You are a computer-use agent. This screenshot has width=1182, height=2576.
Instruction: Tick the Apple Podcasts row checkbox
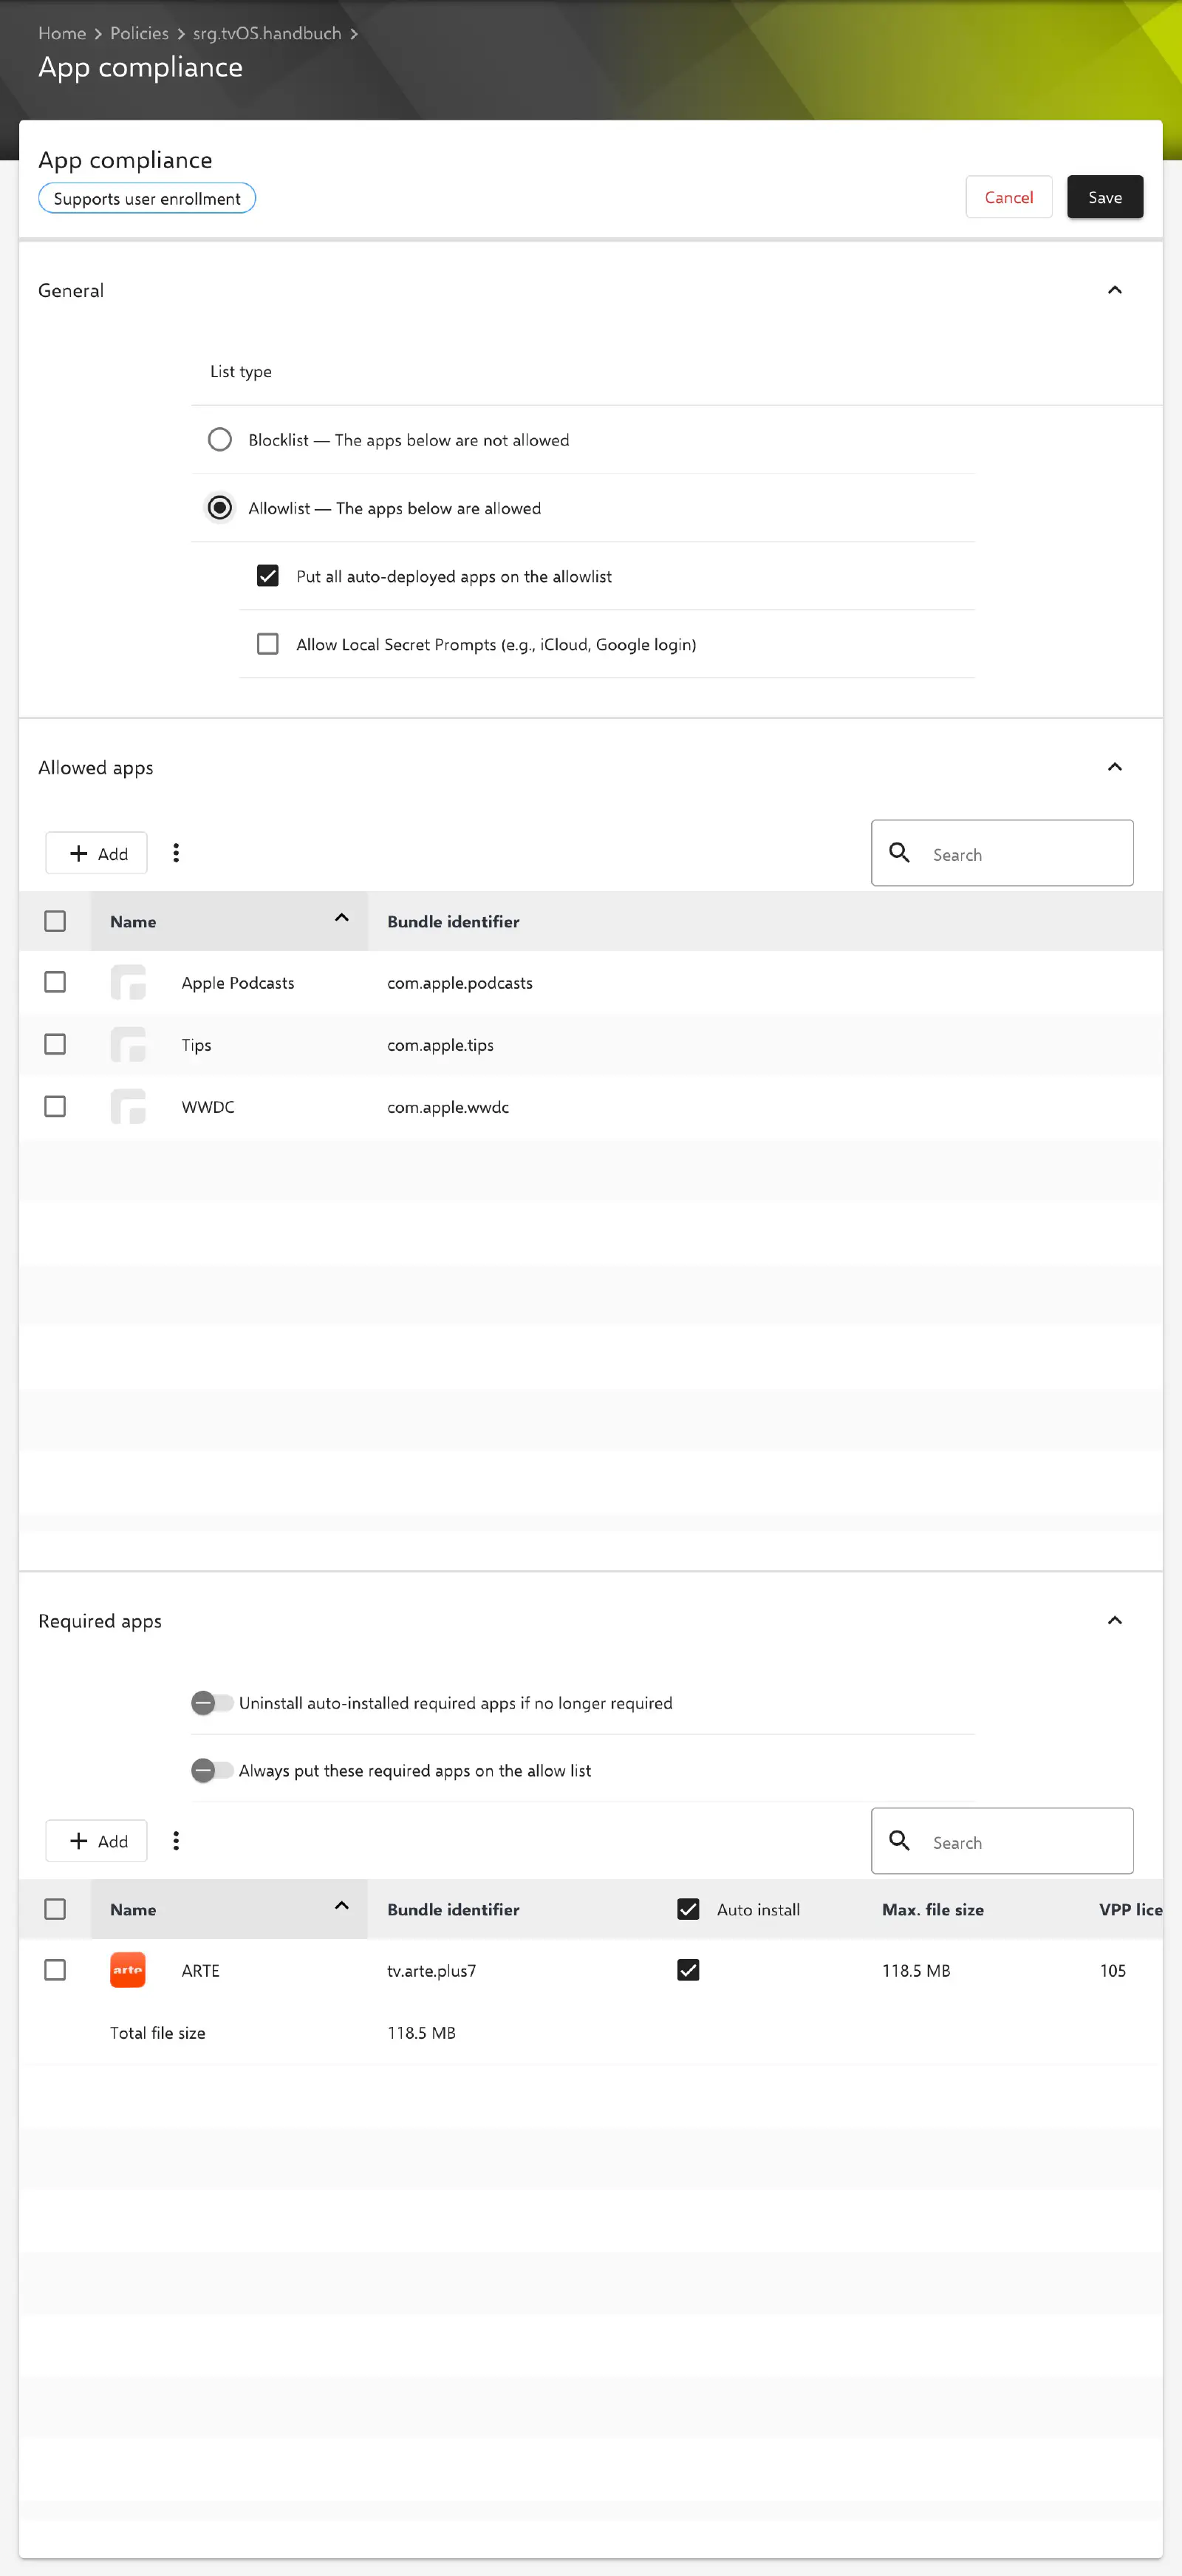[55, 982]
